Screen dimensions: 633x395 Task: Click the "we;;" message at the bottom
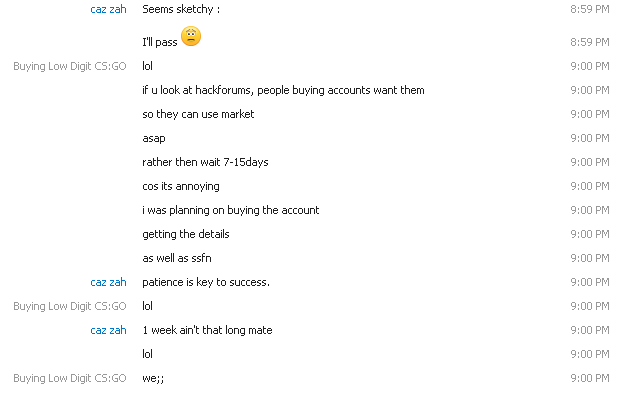pyautogui.click(x=153, y=378)
